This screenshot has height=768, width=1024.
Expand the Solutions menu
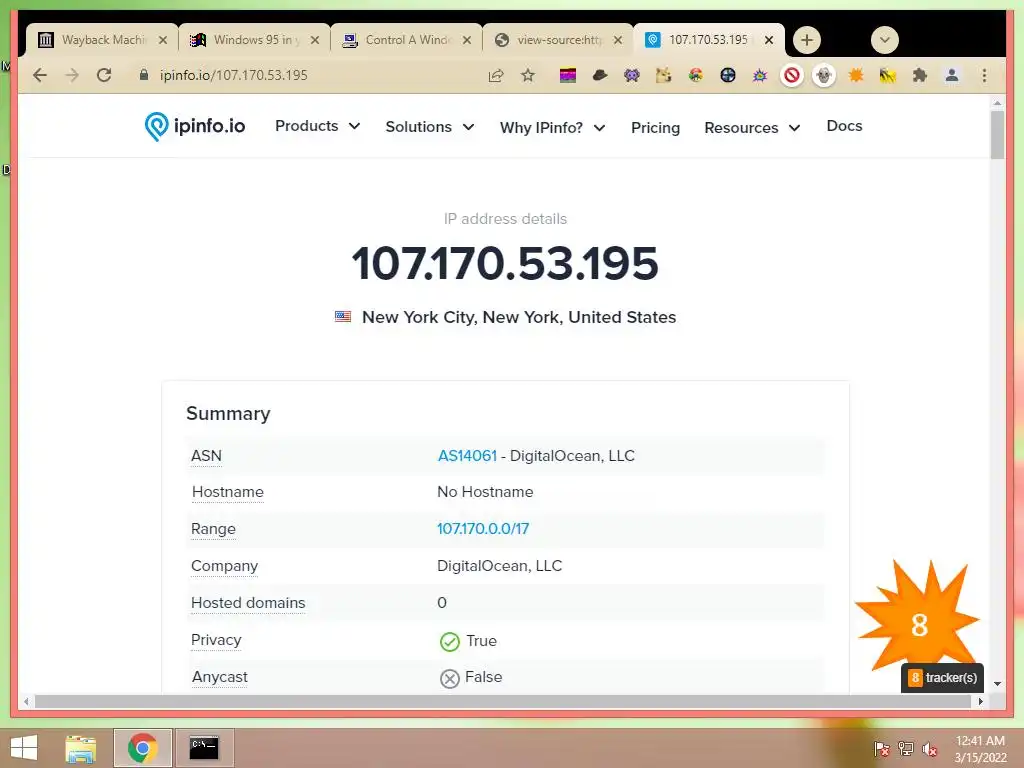[x=430, y=127]
